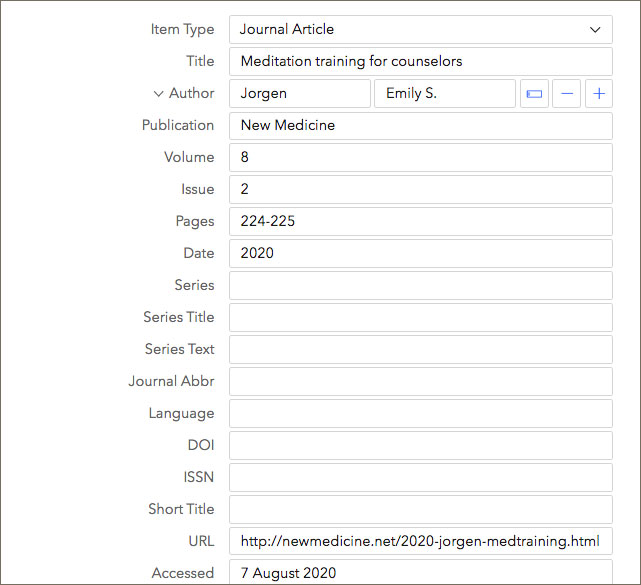This screenshot has width=641, height=585.
Task: Edit the Pages field 224-225
Action: click(x=420, y=221)
